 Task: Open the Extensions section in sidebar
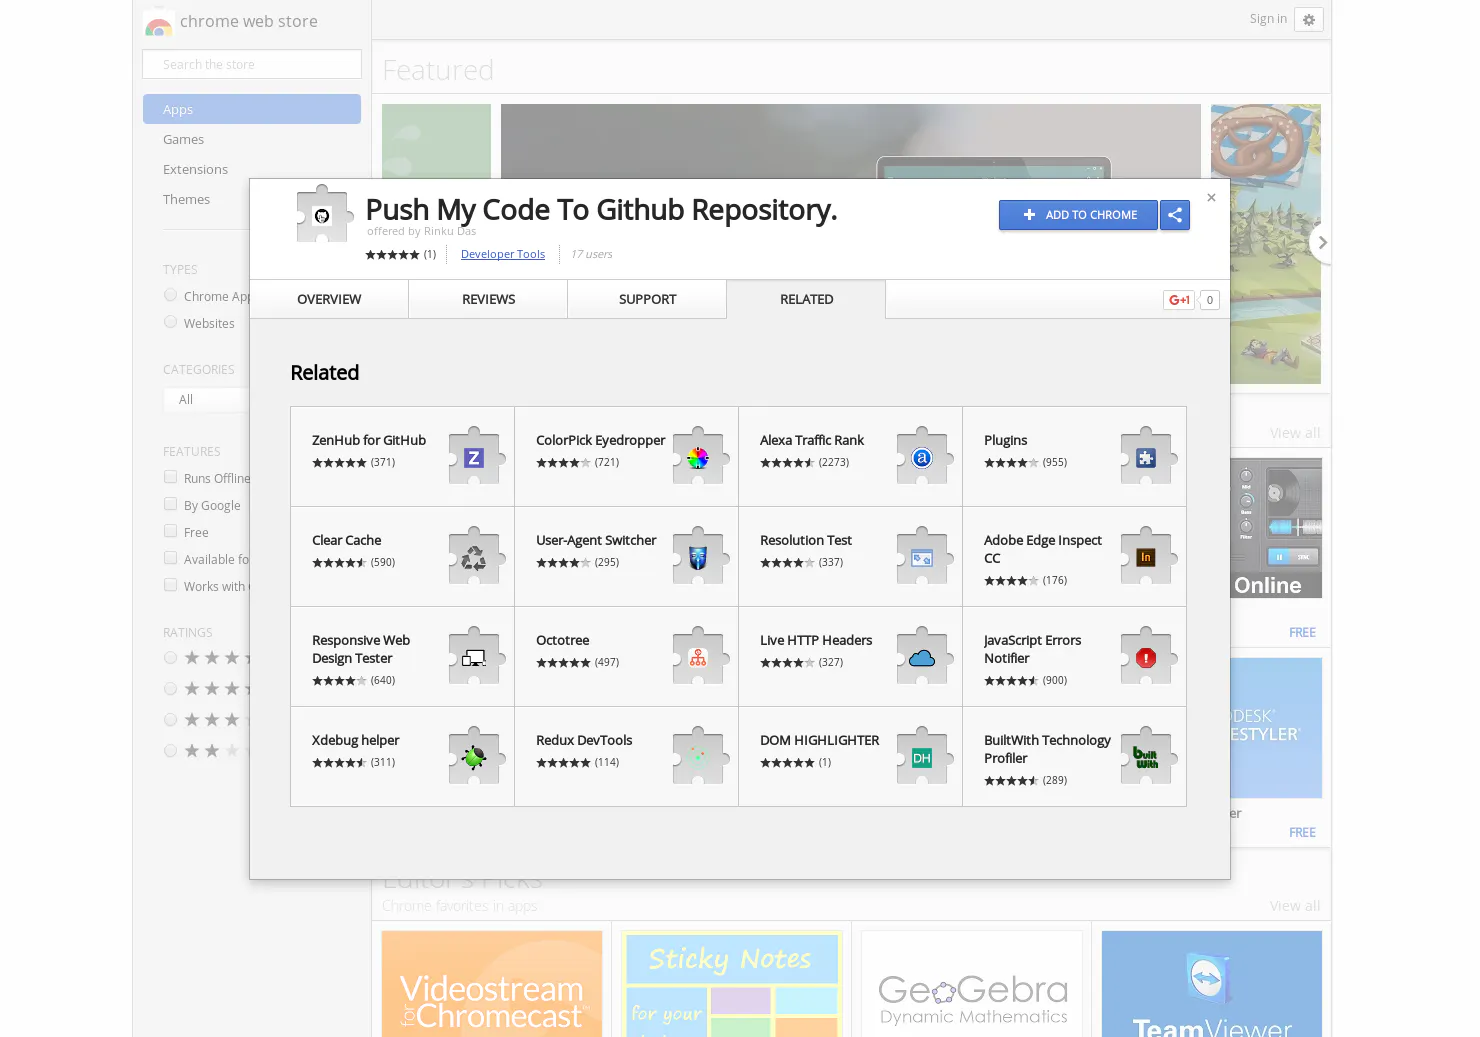point(195,170)
